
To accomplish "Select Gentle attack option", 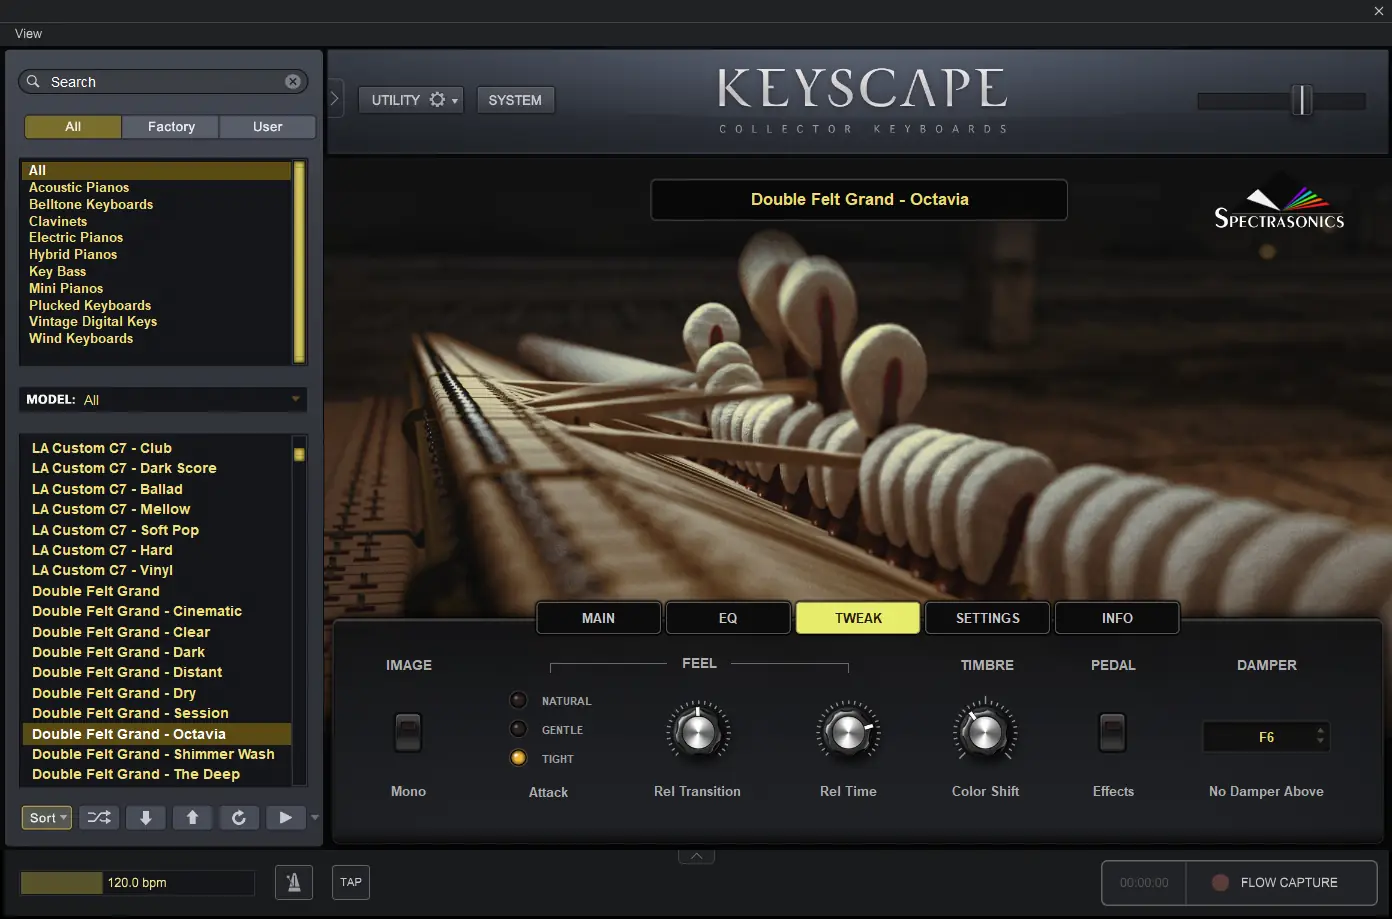I will (518, 729).
